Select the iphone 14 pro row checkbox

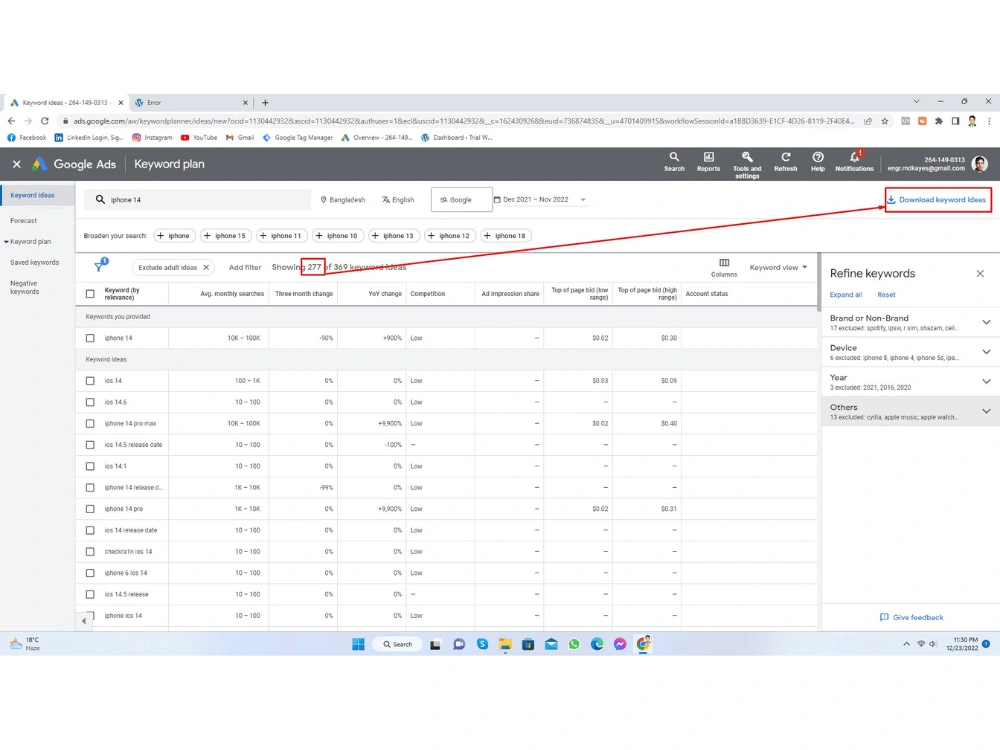90,509
